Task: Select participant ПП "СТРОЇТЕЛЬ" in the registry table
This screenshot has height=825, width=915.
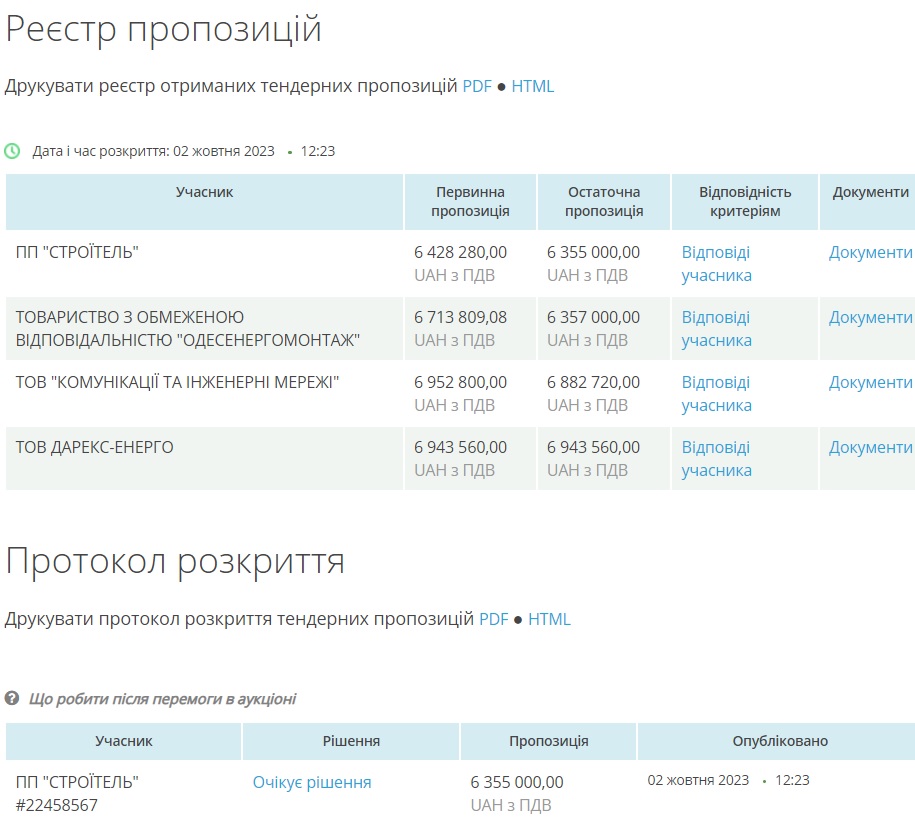Action: click(x=77, y=252)
